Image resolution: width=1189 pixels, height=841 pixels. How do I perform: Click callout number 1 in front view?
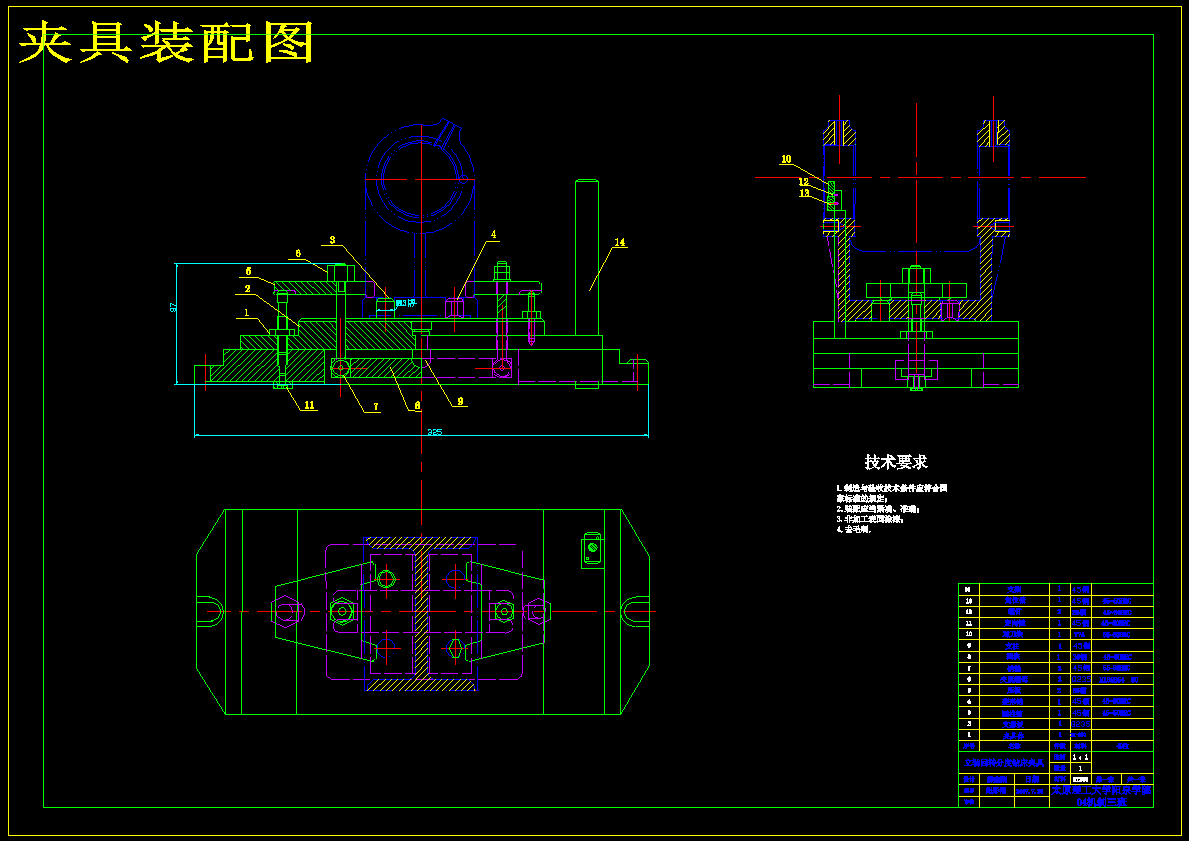[x=246, y=312]
